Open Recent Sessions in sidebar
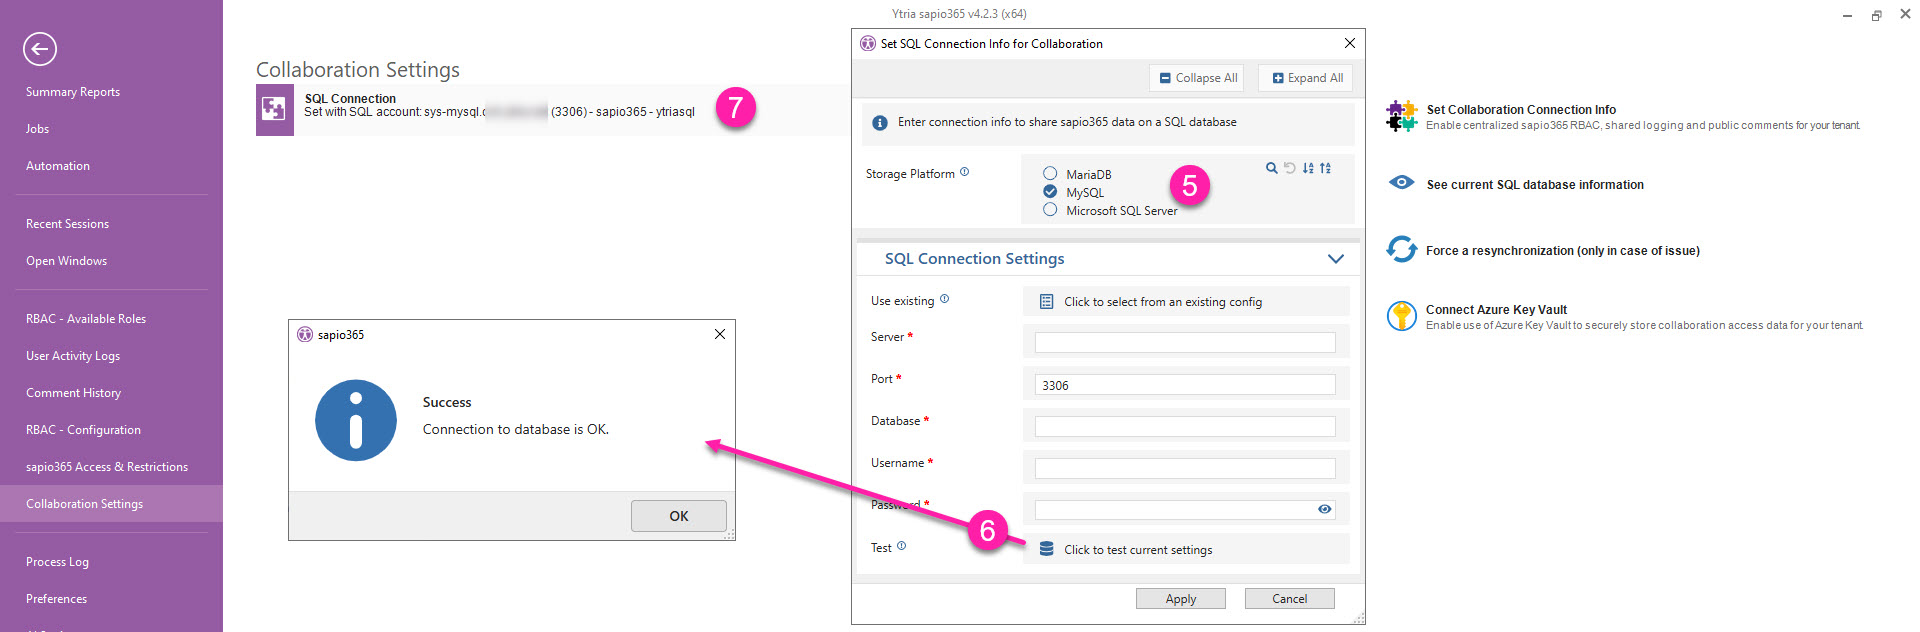Screen dimensions: 1920x632 [67, 224]
